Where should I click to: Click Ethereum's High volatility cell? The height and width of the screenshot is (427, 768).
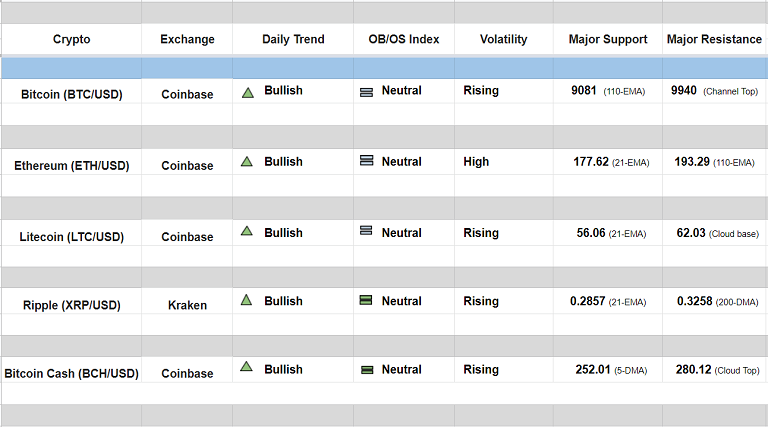click(x=476, y=162)
